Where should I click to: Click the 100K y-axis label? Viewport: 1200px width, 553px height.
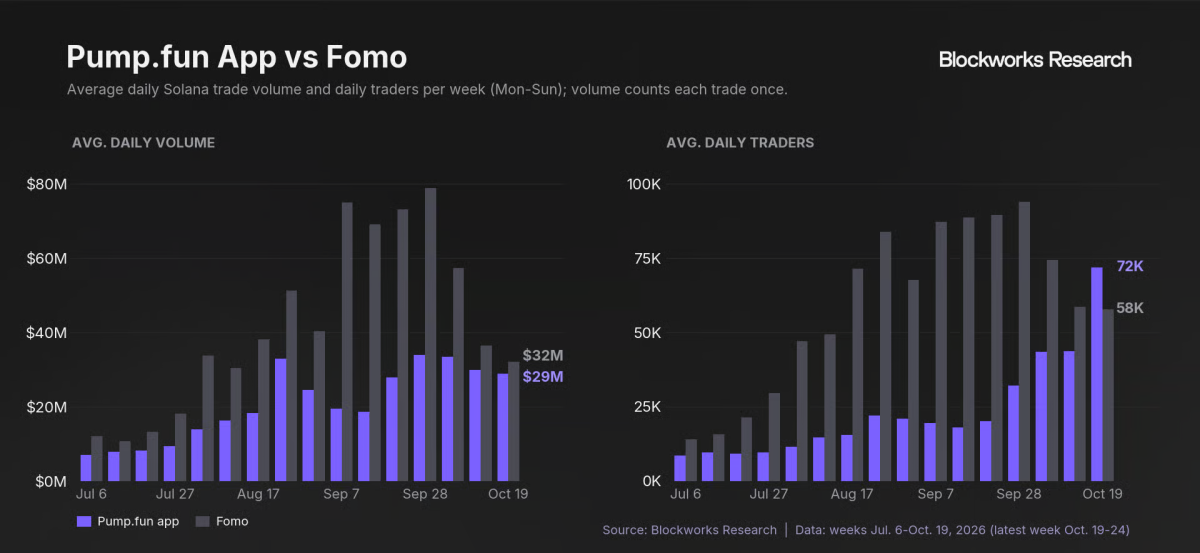pos(643,184)
